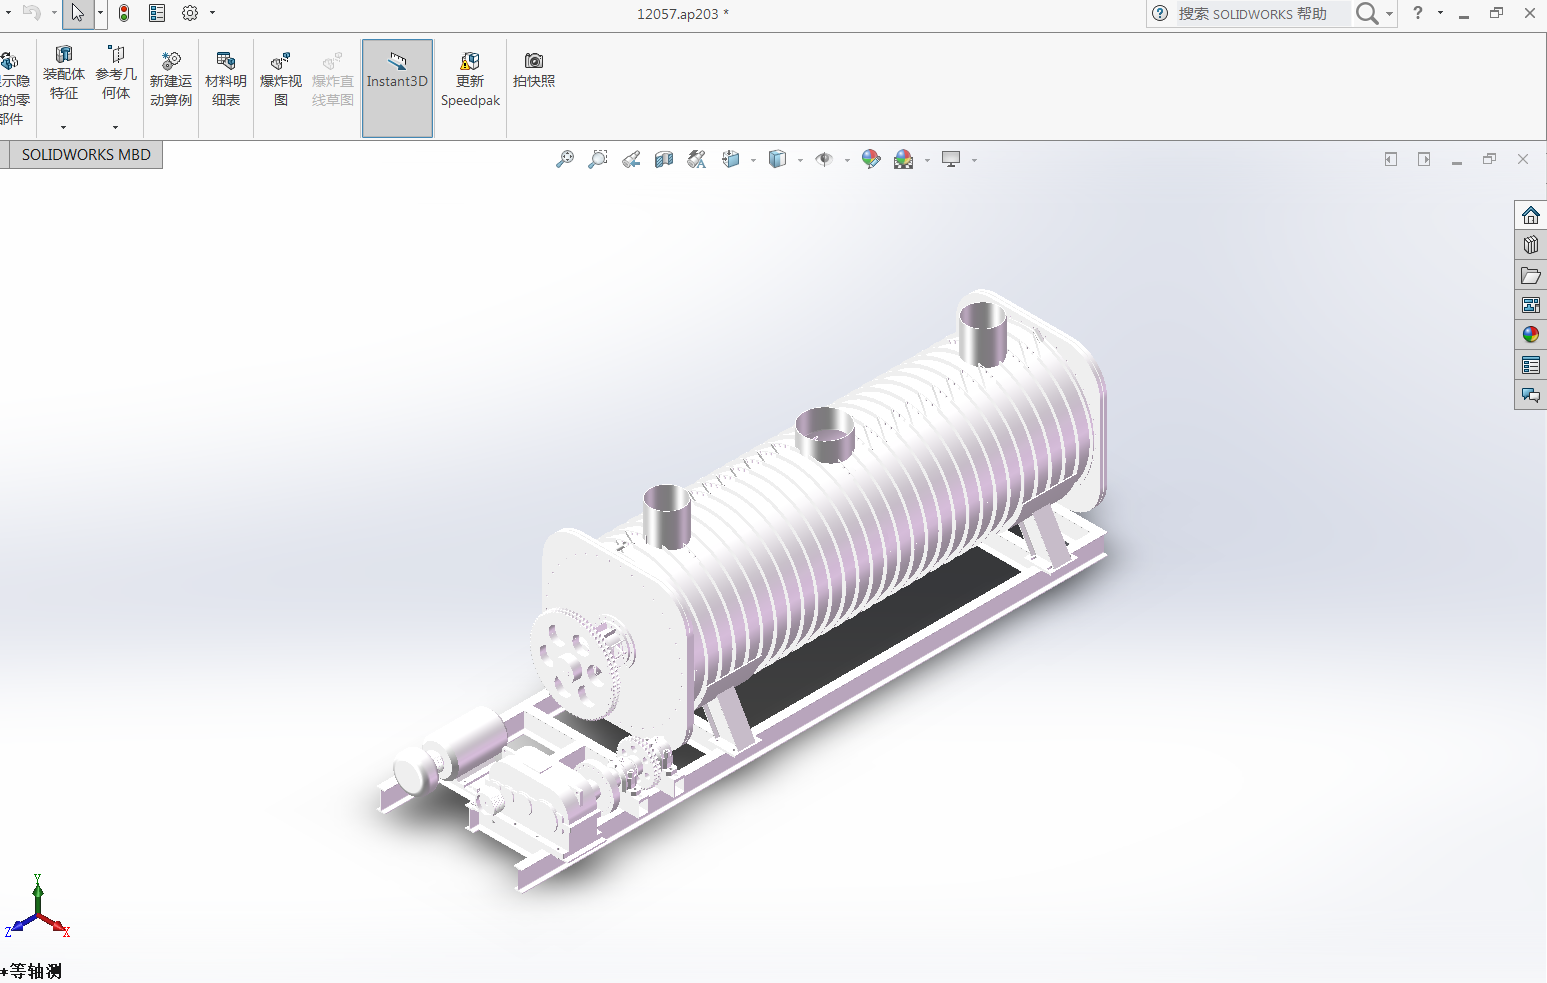
Task: Expand the search type dropdown arrow
Action: [1389, 14]
